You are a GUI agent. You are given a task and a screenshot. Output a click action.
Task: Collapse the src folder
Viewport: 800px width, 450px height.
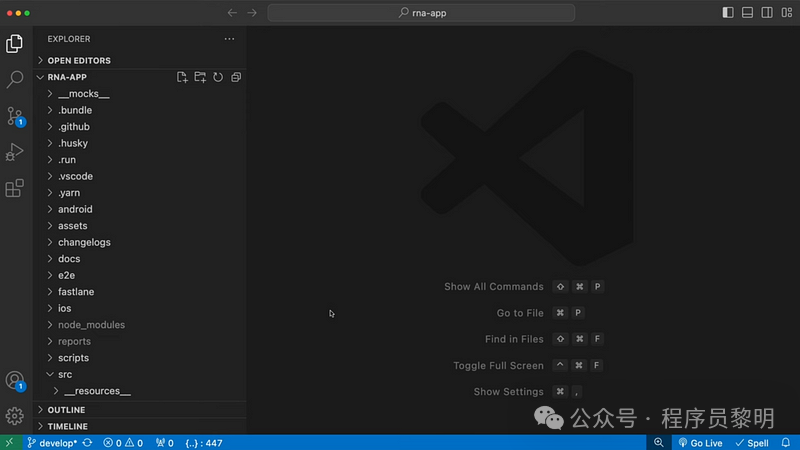[x=140, y=374]
